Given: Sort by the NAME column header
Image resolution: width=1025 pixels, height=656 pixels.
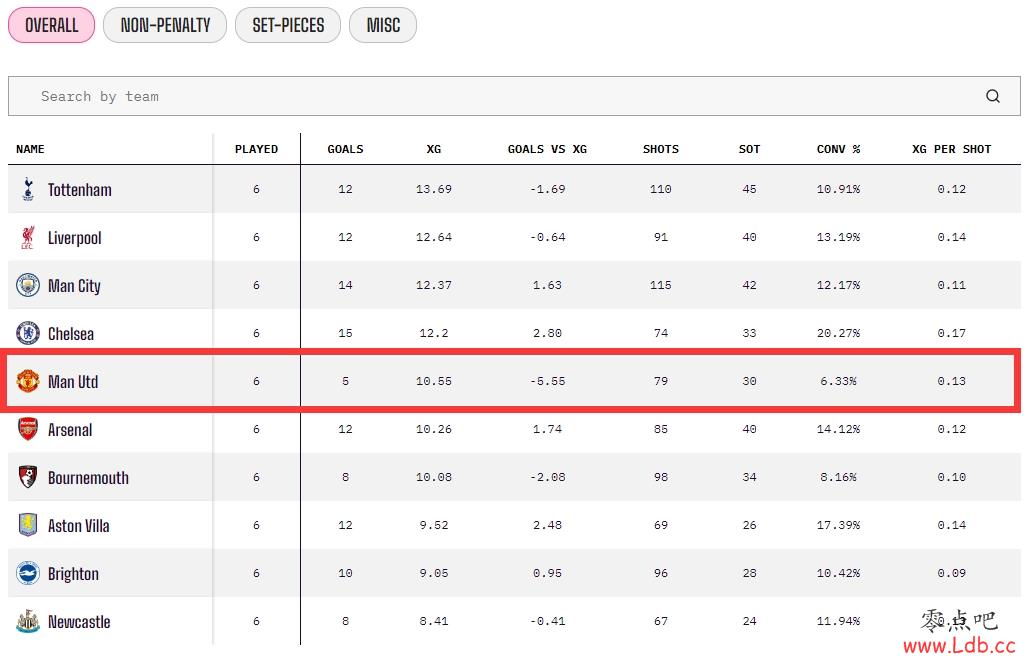Looking at the screenshot, I should [x=30, y=149].
